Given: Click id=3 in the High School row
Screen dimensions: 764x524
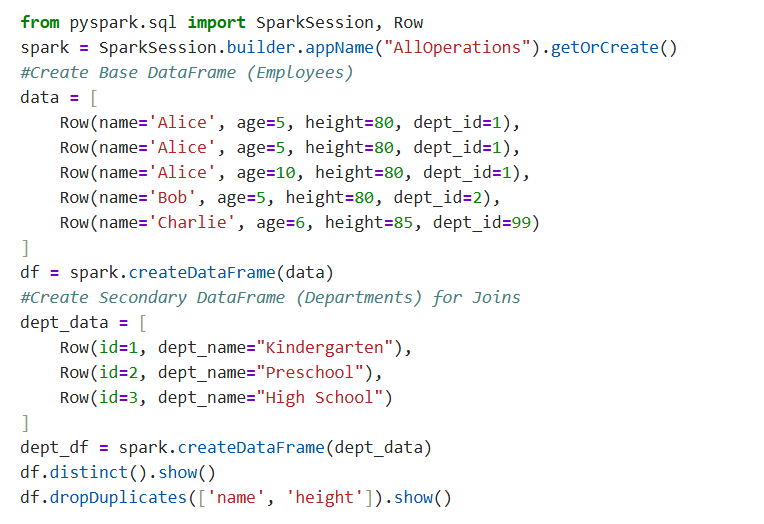Looking at the screenshot, I should (x=119, y=397).
